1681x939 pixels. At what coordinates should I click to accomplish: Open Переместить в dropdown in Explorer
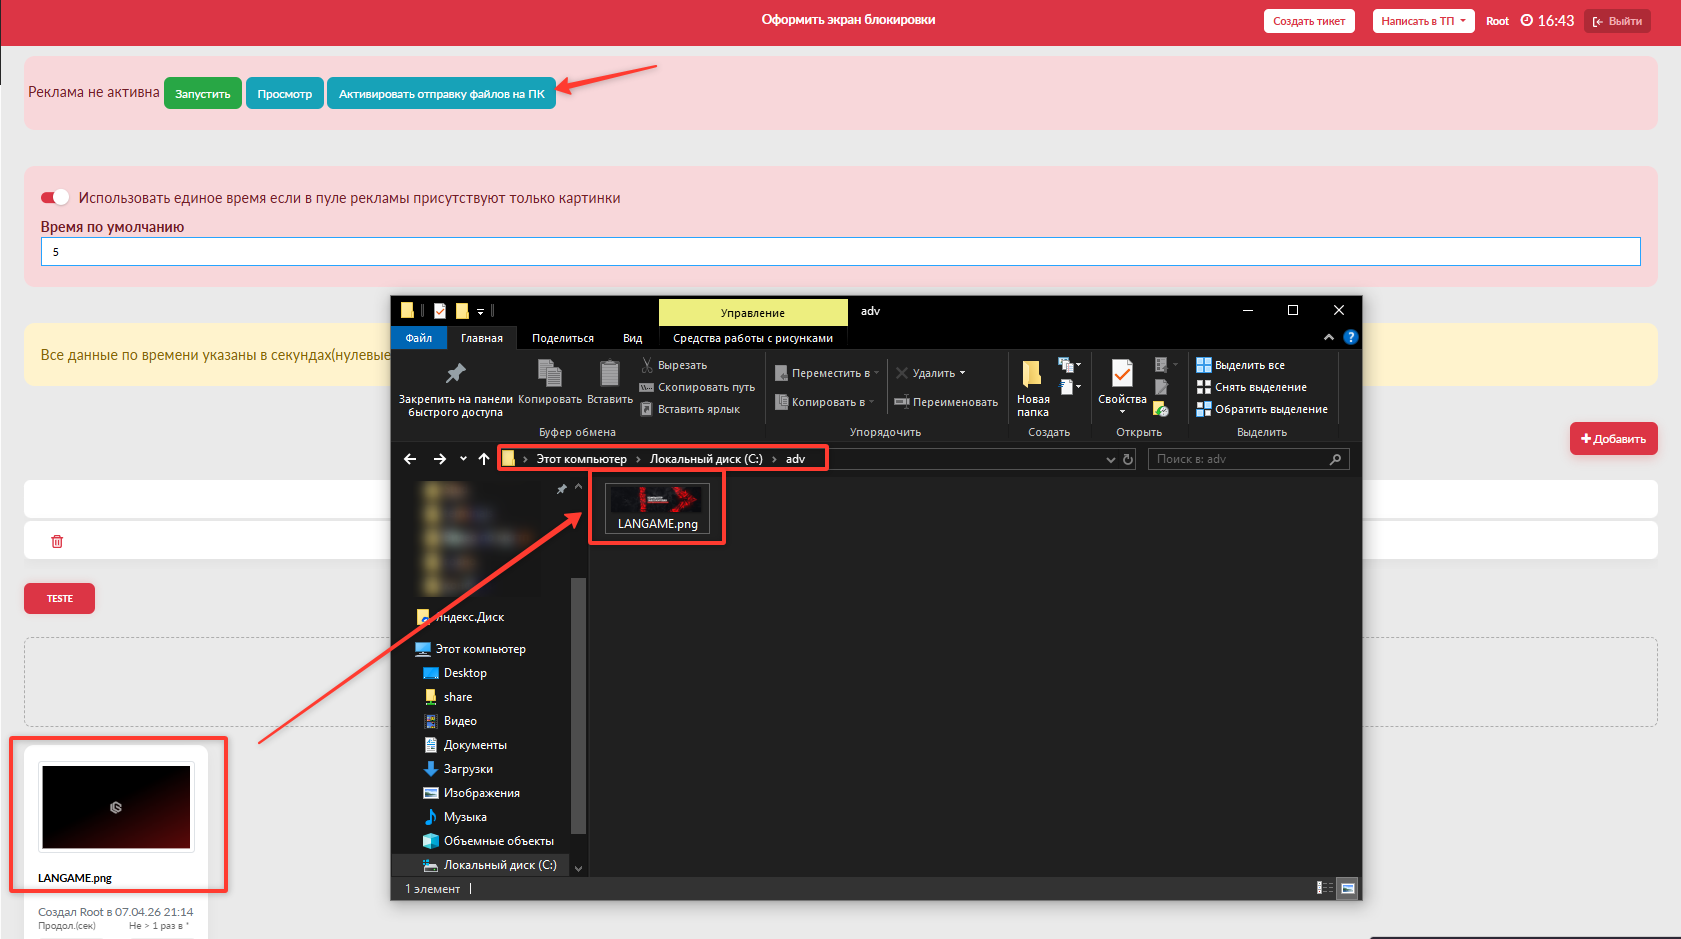(827, 373)
